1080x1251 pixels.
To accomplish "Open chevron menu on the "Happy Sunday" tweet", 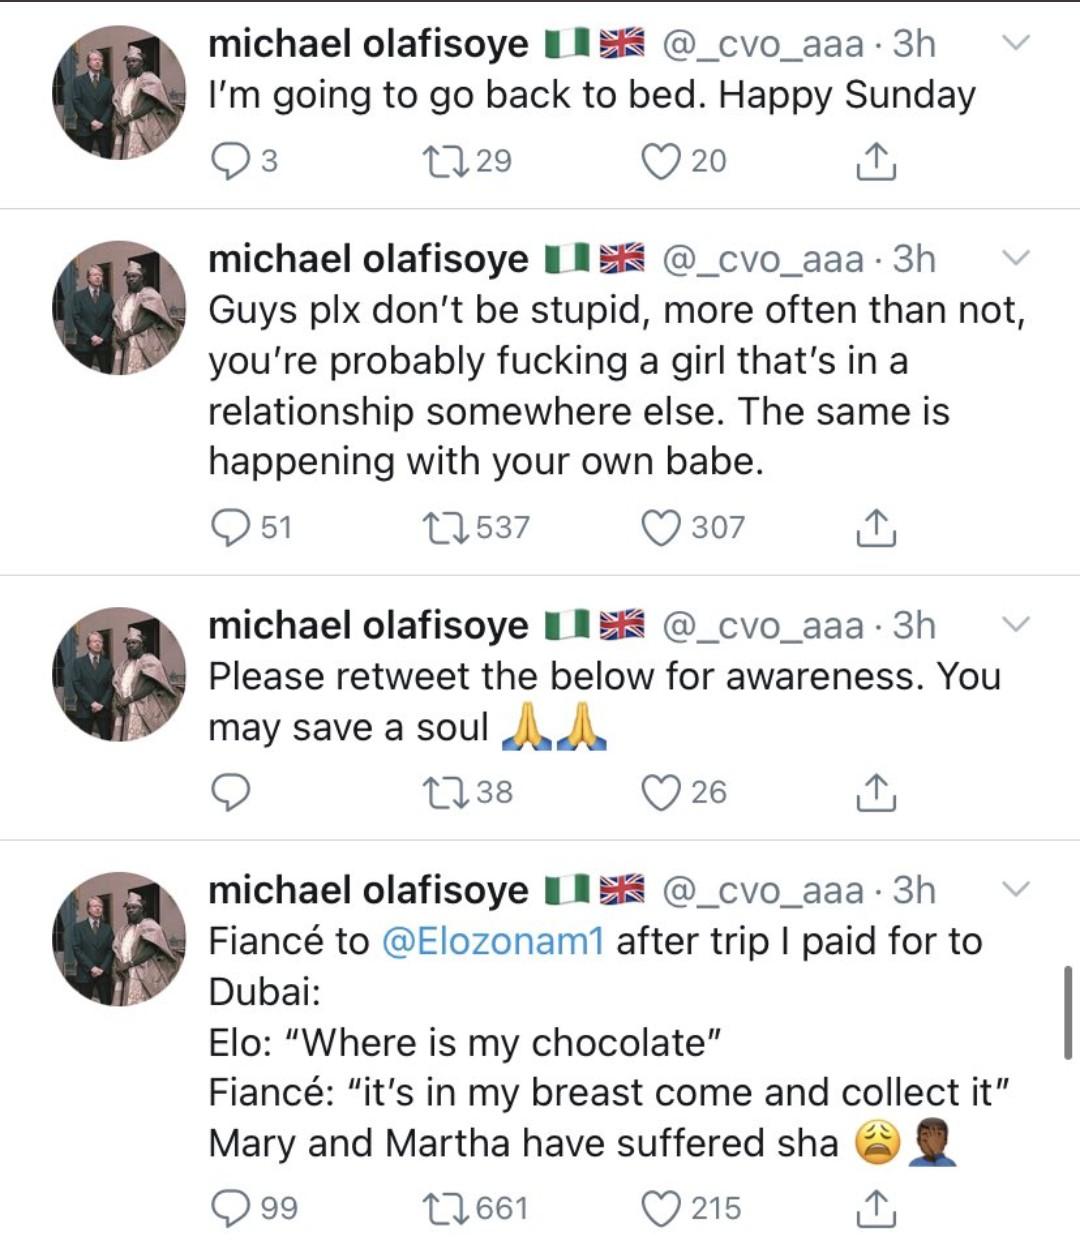I will (1015, 43).
